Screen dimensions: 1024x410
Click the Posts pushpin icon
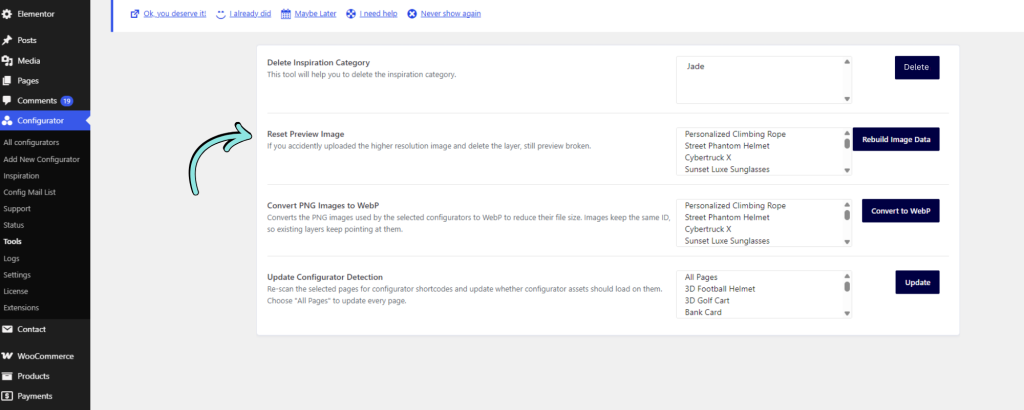pos(7,40)
